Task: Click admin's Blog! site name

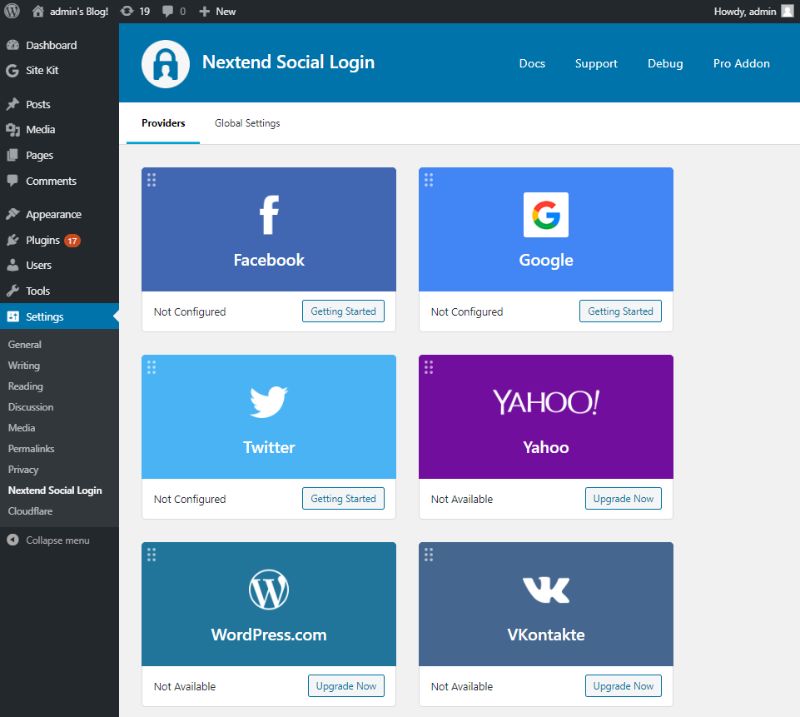Action: [79, 11]
